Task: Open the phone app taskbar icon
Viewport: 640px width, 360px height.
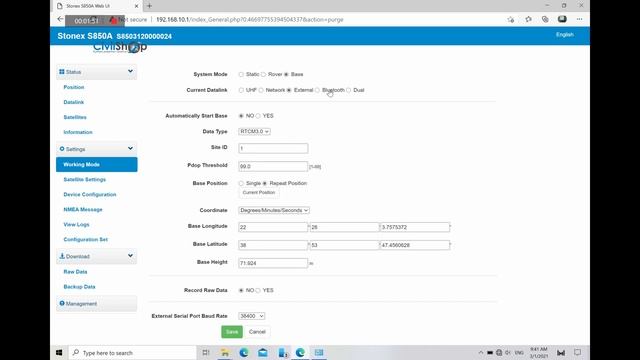Action: pos(282,353)
